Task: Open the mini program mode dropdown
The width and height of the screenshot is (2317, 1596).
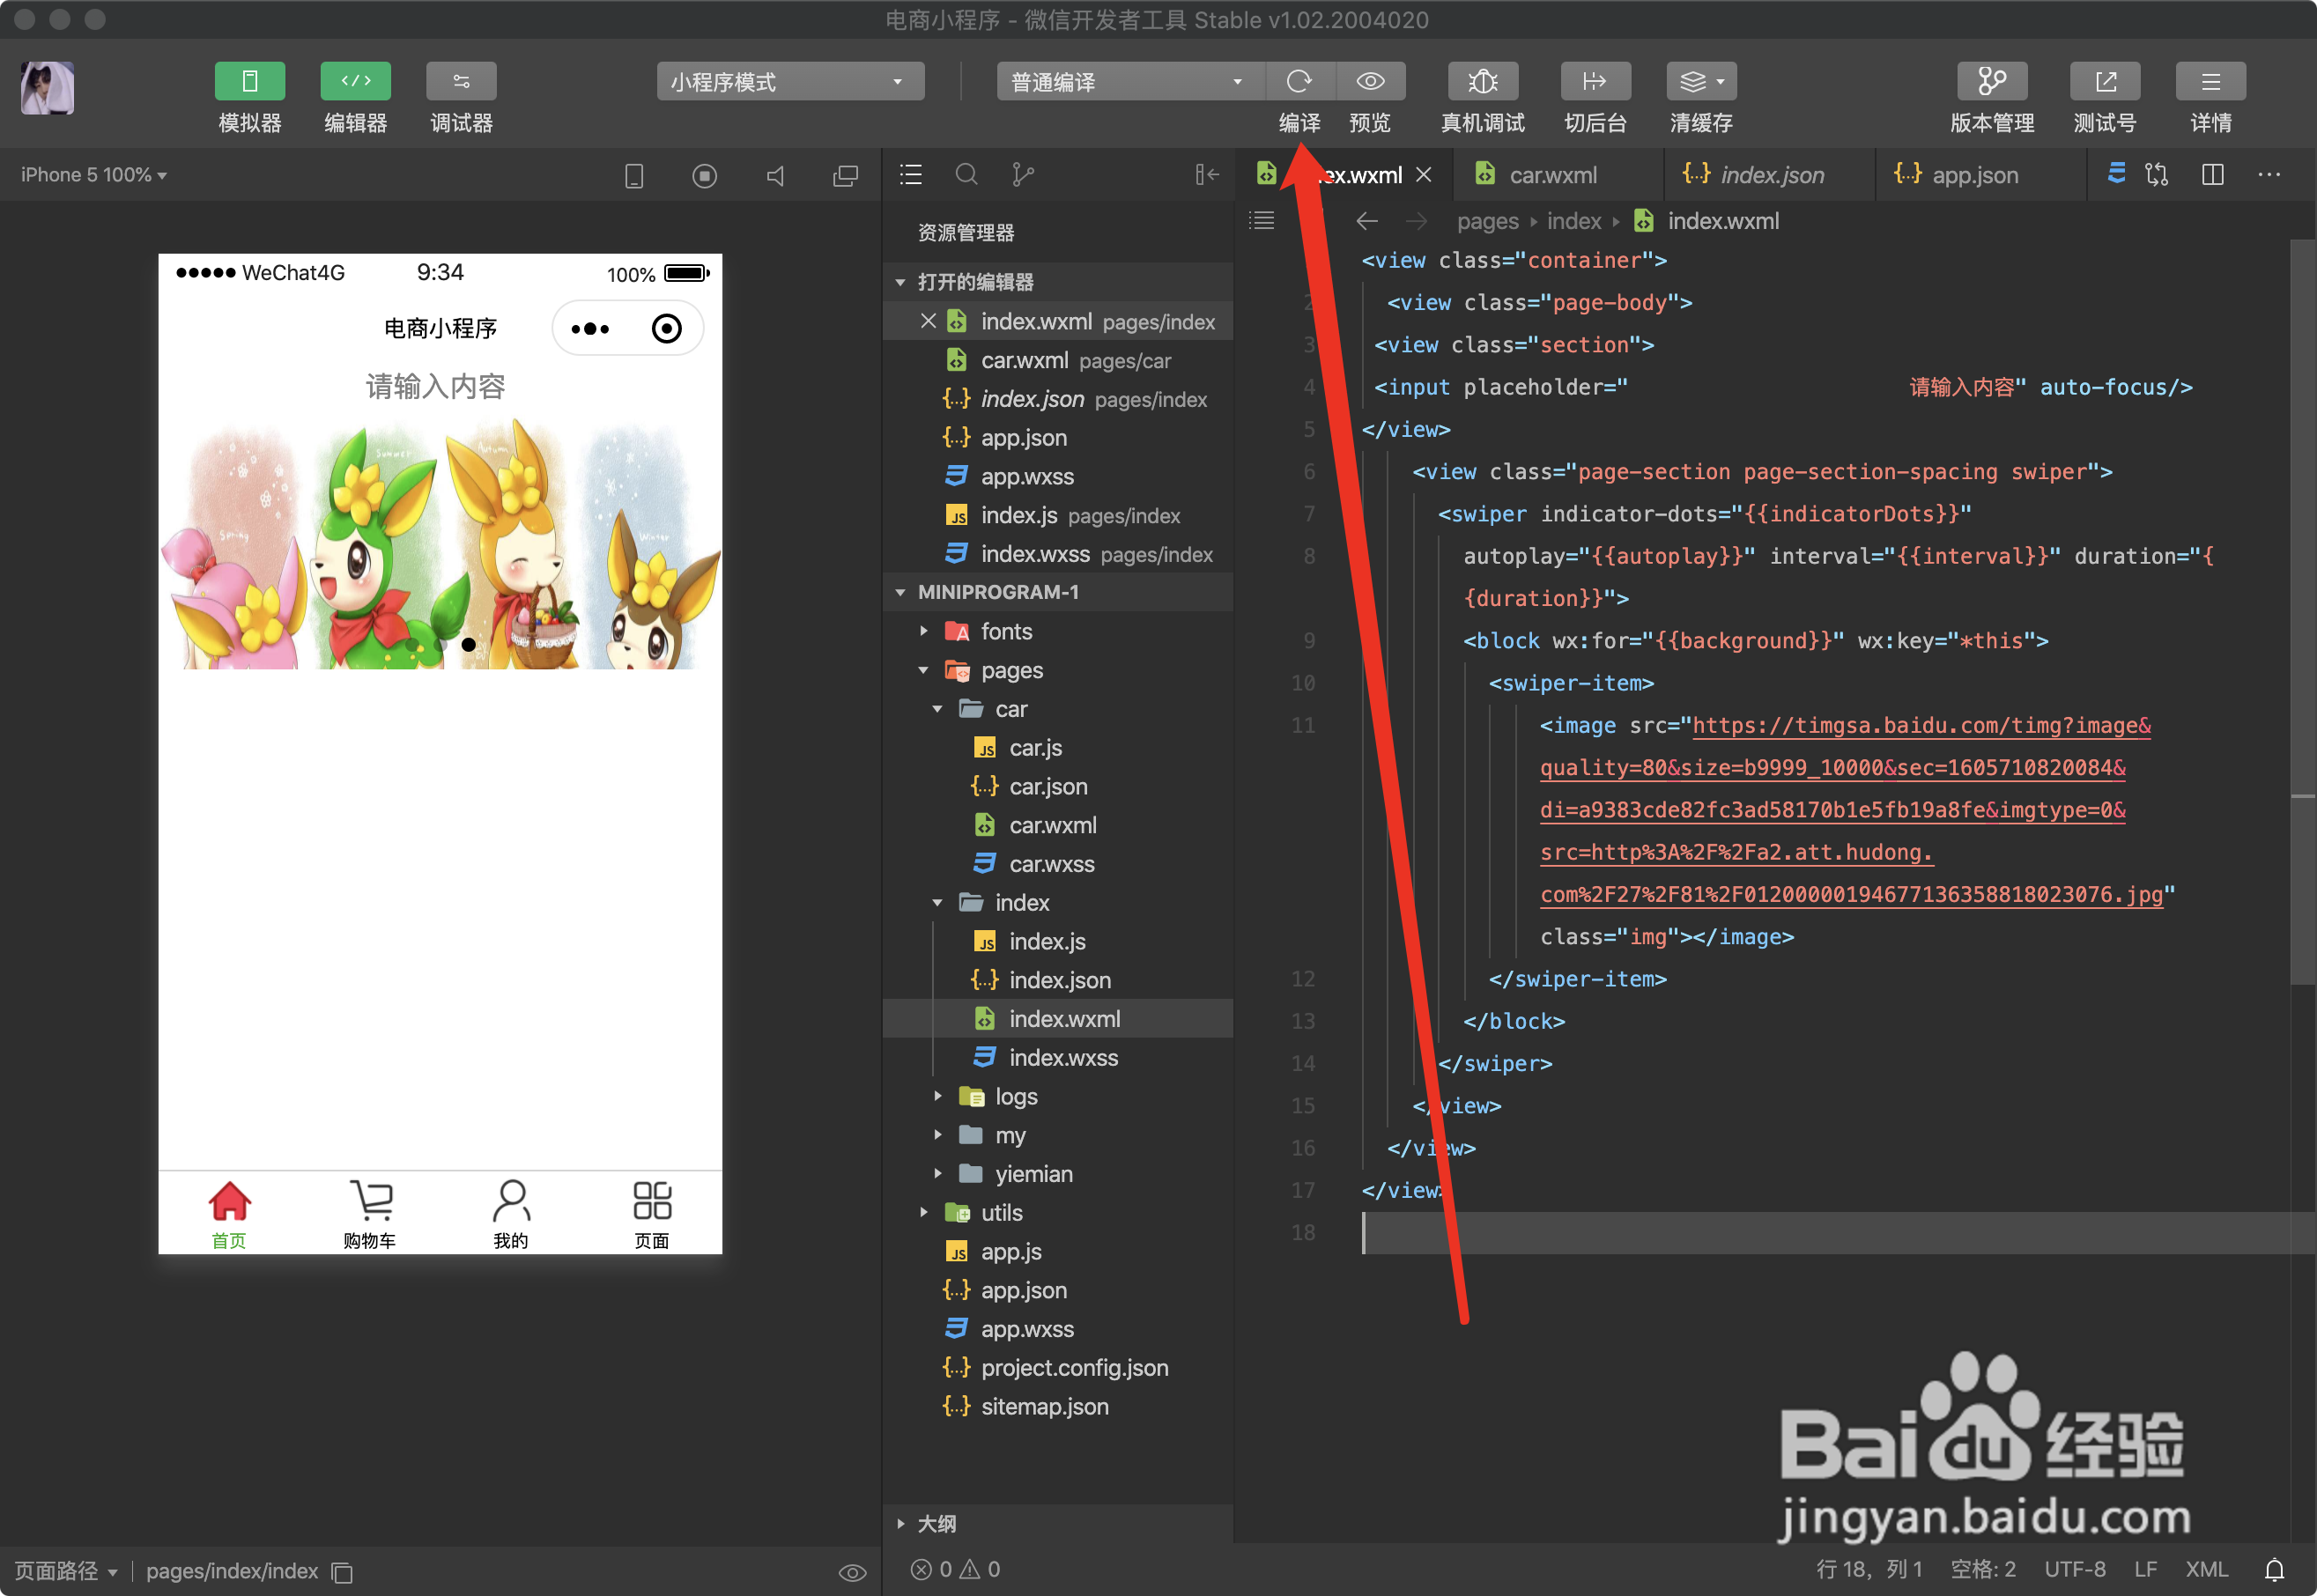Action: coord(790,81)
